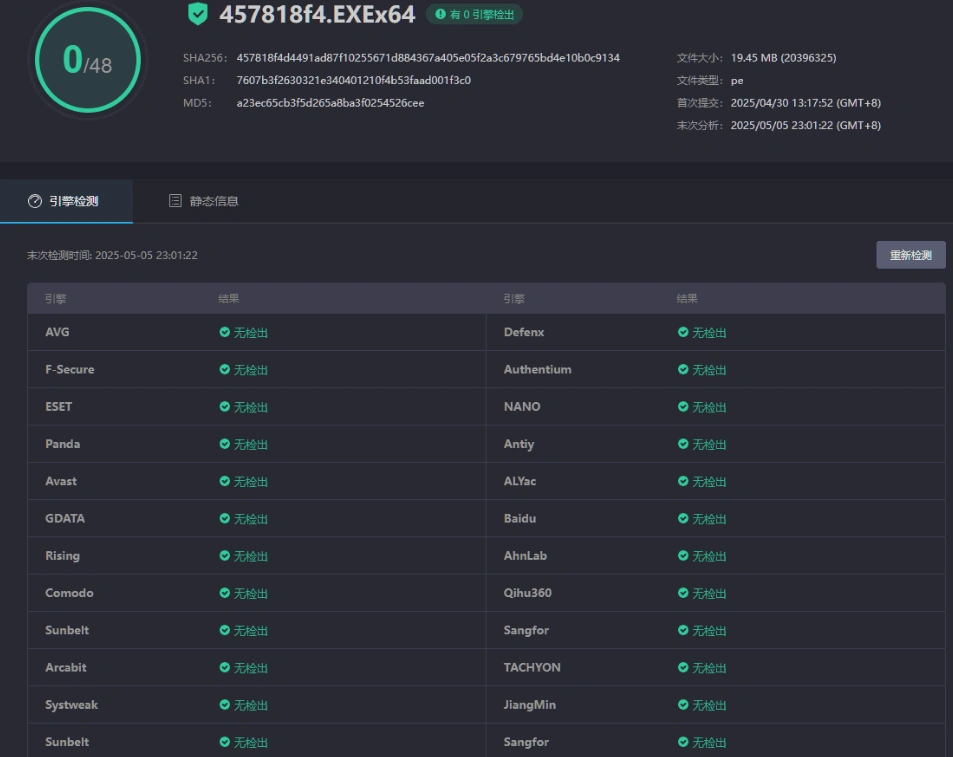The image size is (953, 757).
Task: Click the document icon on 静态信息 tab
Action: [175, 201]
